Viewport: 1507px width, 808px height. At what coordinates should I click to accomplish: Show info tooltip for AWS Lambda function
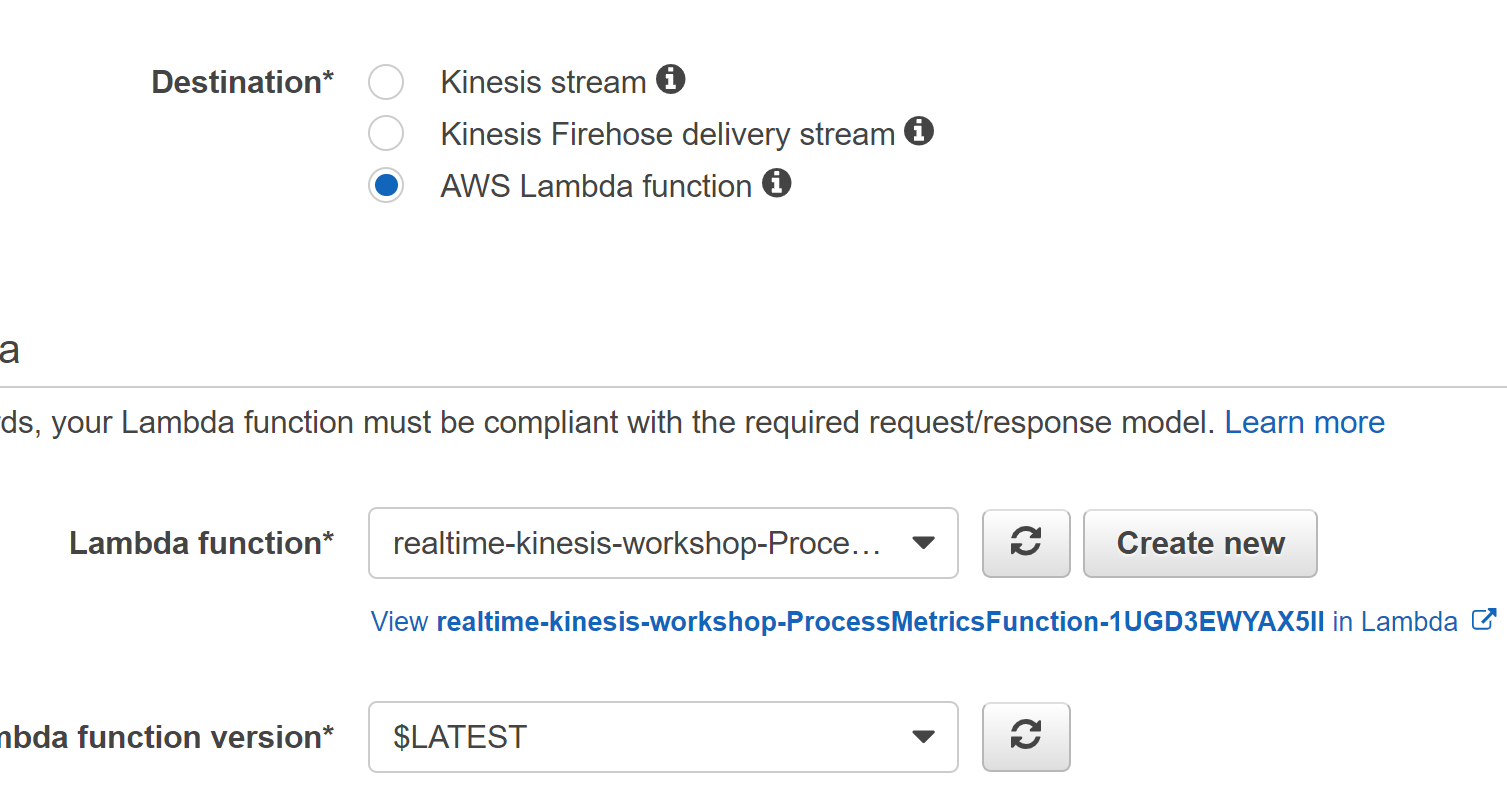click(777, 183)
